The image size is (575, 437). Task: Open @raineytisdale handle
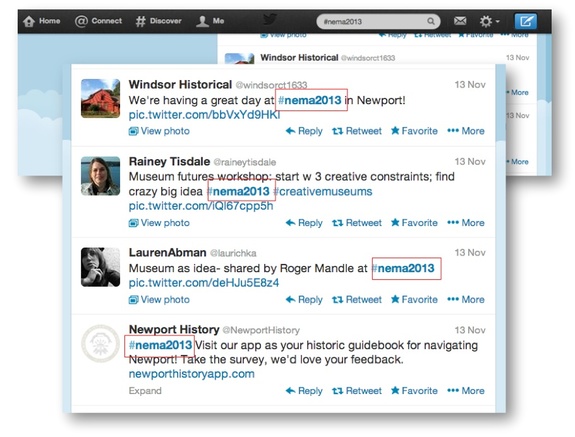[245, 162]
